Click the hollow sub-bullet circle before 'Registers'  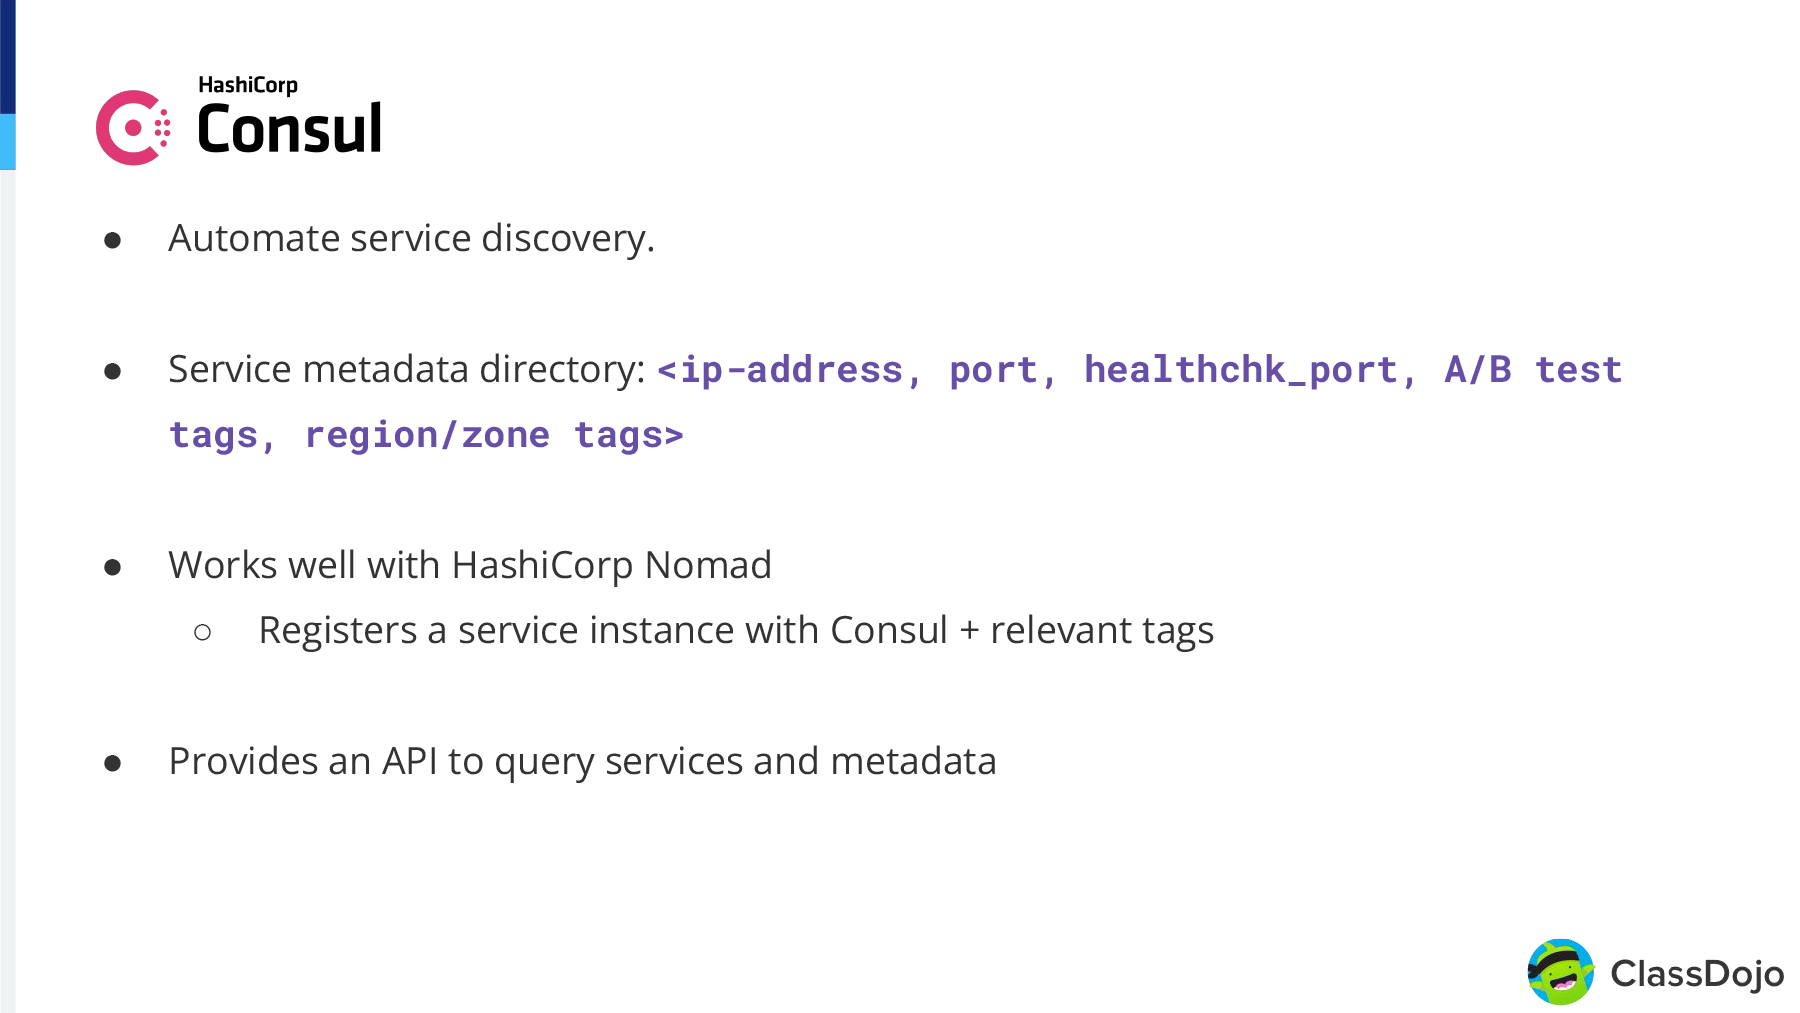(203, 632)
